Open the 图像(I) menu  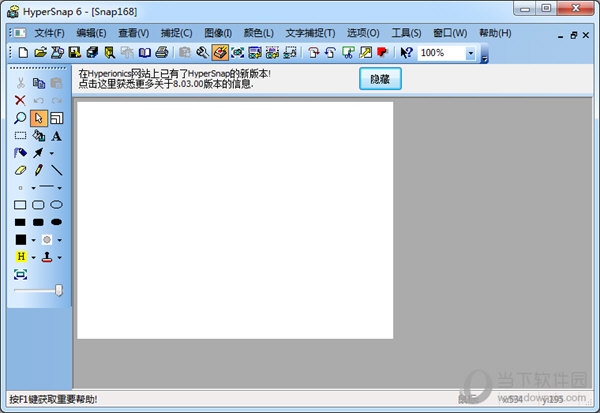(x=218, y=33)
